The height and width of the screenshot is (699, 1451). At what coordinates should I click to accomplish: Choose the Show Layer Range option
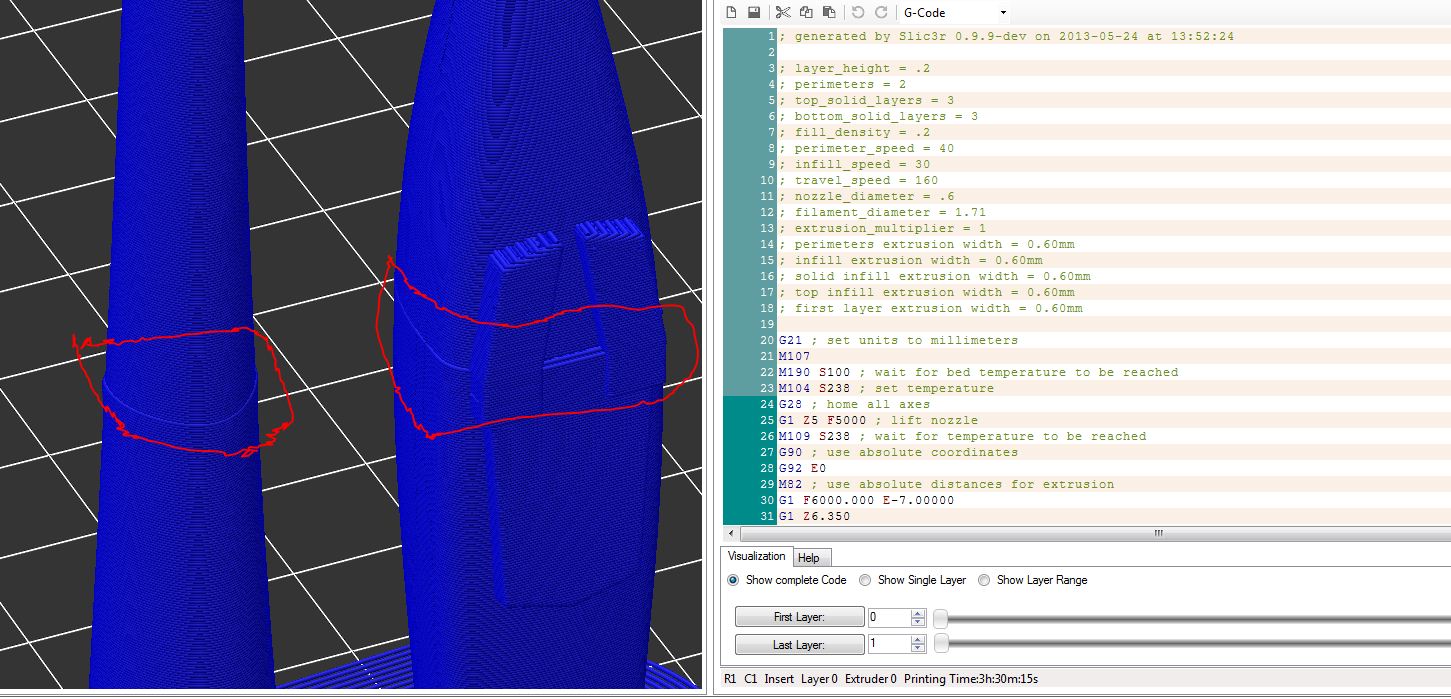click(x=984, y=580)
